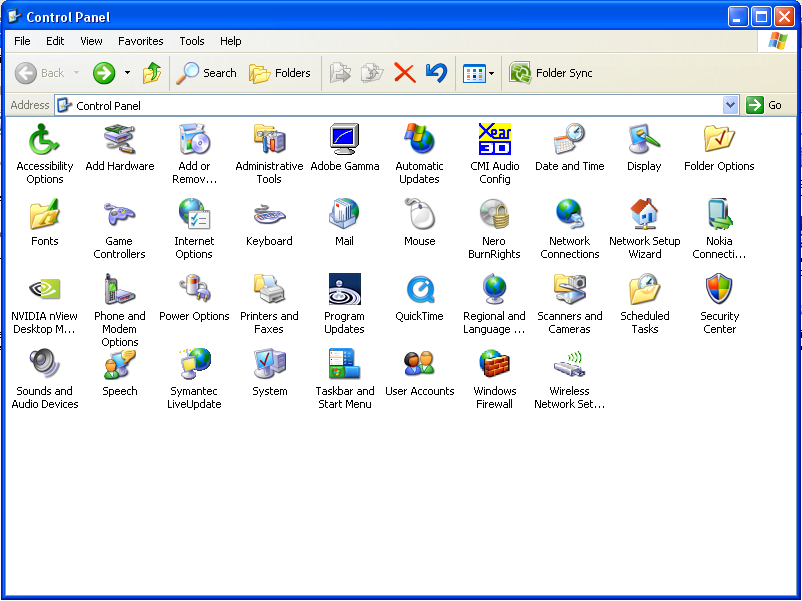Open Scanners and Cameras
802x601 pixels.
[569, 290]
